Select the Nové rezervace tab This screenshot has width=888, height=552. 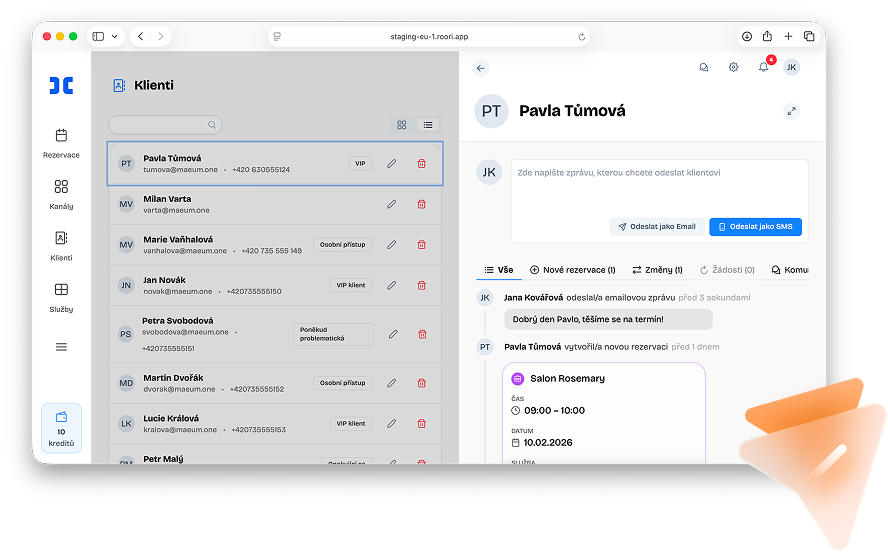(x=572, y=270)
